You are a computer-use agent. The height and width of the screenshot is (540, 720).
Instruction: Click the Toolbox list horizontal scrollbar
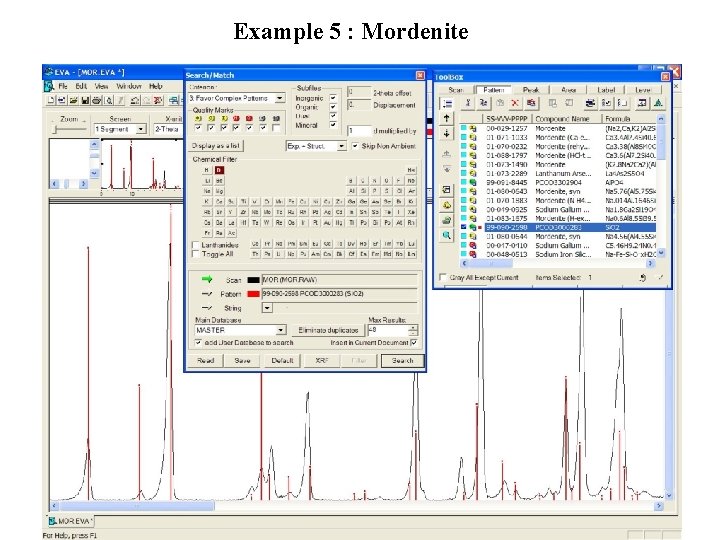(x=557, y=264)
